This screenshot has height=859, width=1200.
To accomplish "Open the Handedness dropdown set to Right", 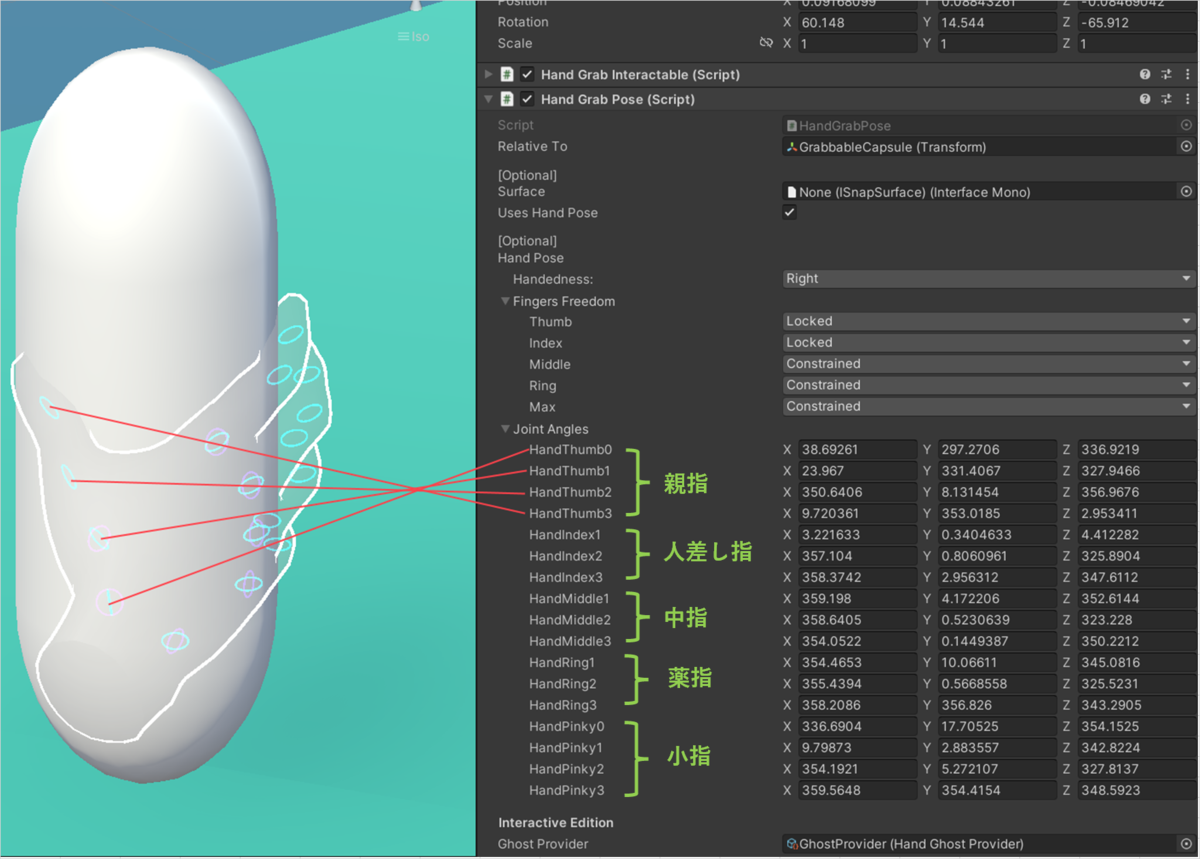I will (x=988, y=278).
